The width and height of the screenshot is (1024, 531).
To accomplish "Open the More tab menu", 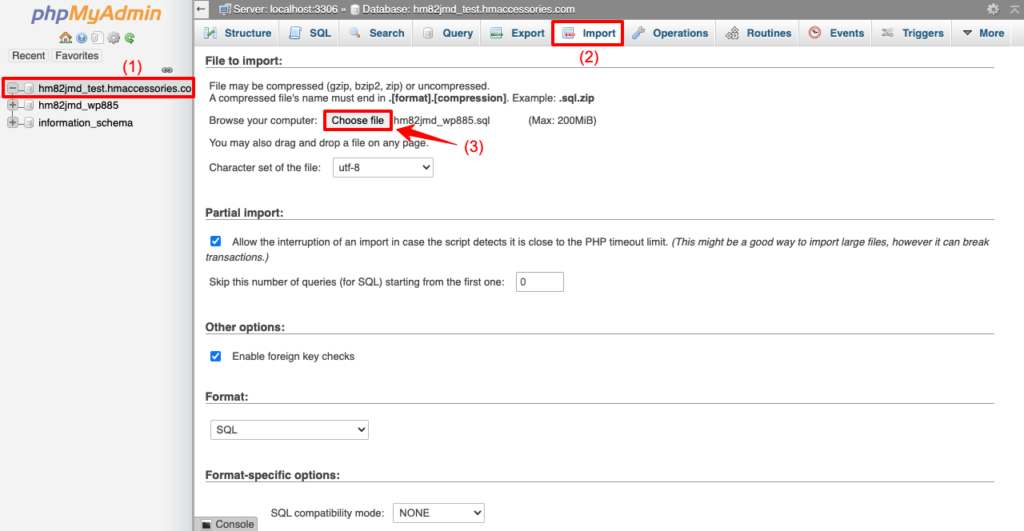I will pos(982,33).
